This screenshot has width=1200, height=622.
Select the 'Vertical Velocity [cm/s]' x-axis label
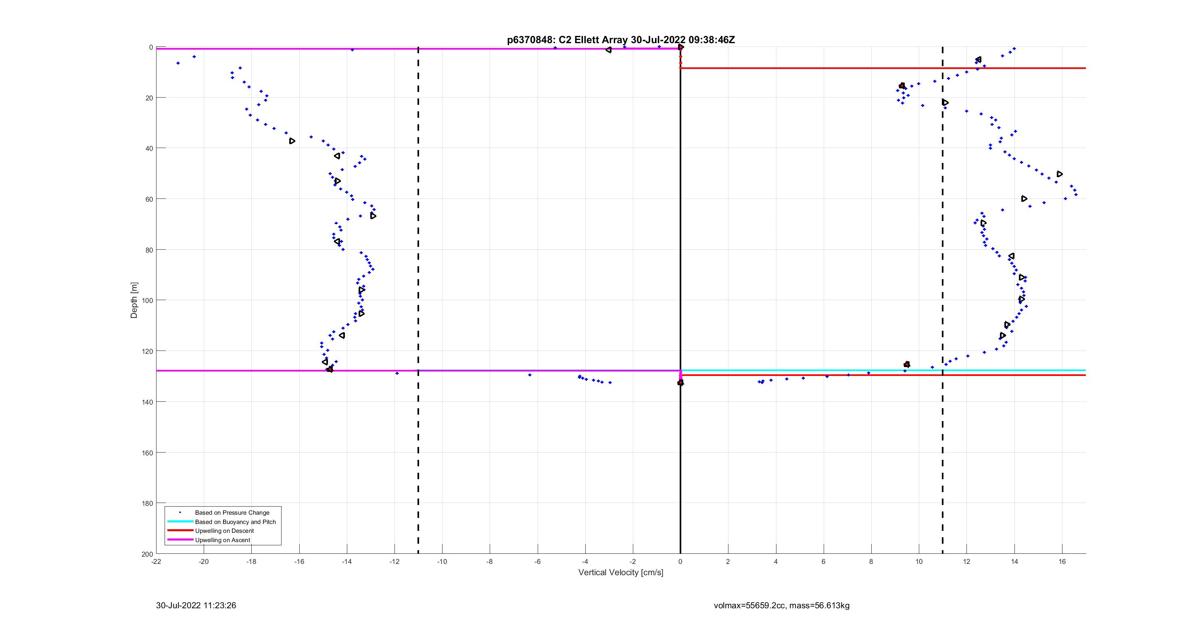(621, 573)
